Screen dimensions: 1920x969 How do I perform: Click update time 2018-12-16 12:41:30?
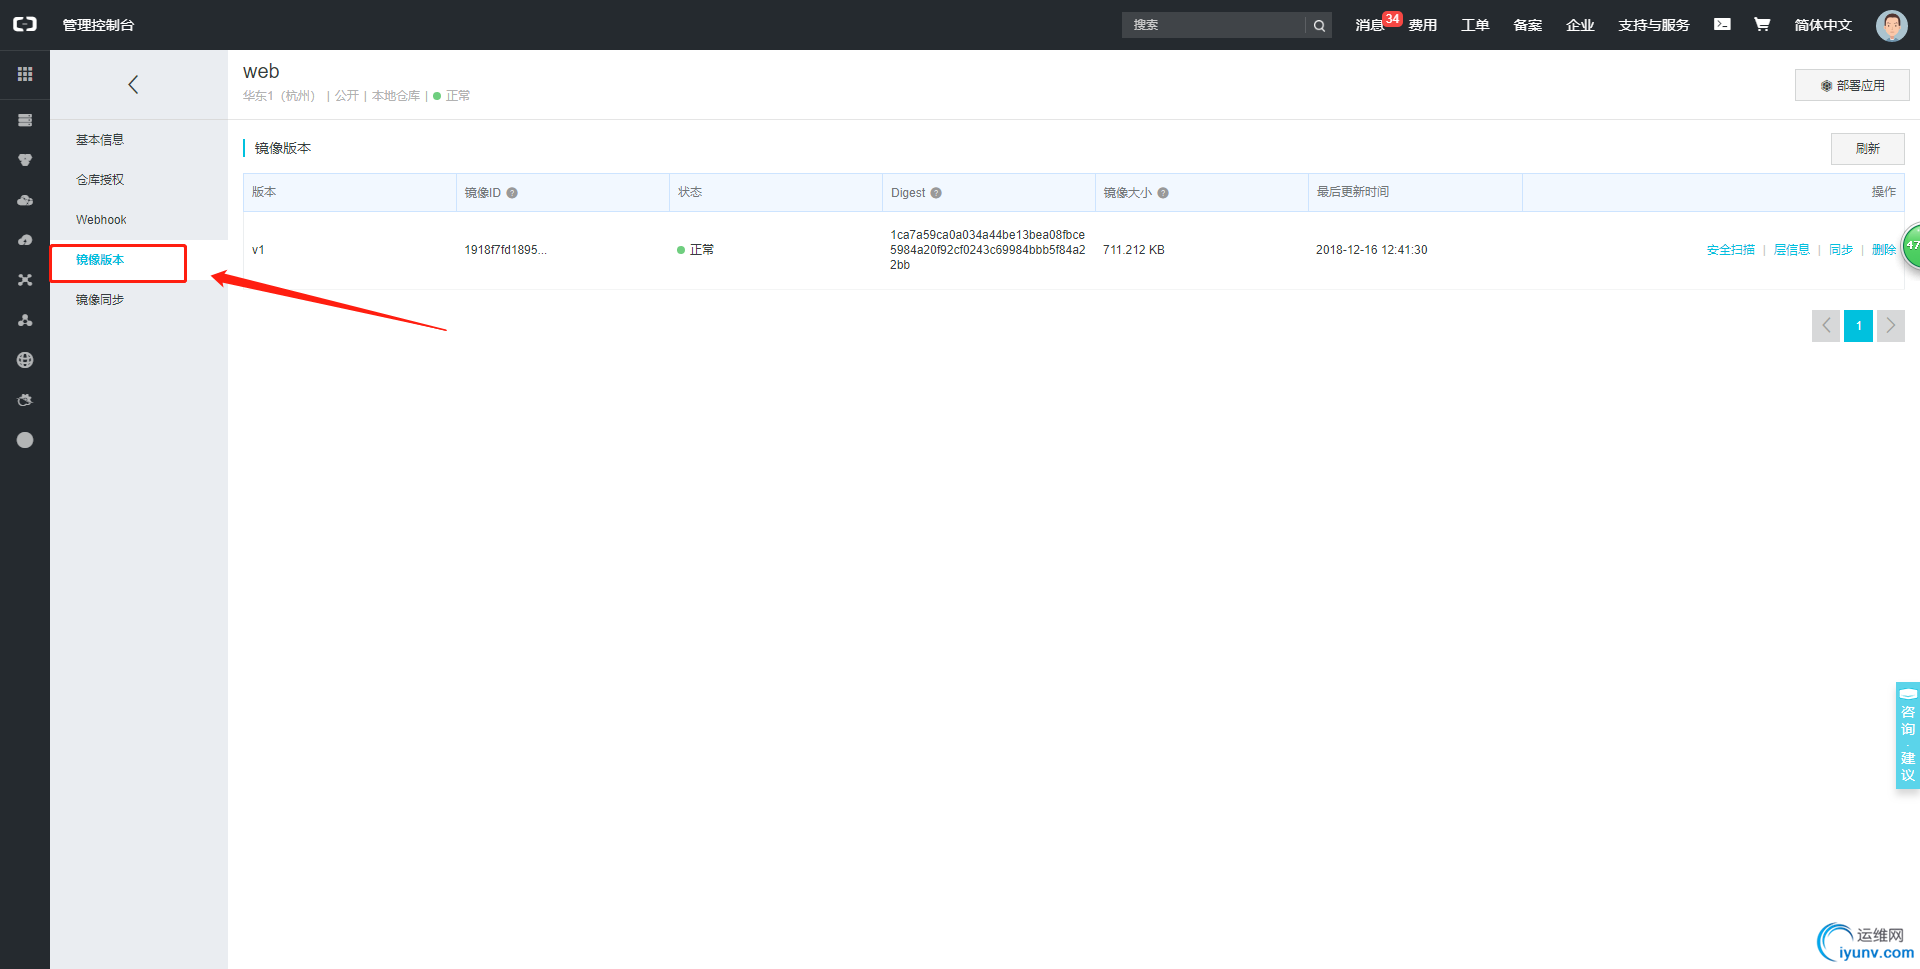[1371, 250]
